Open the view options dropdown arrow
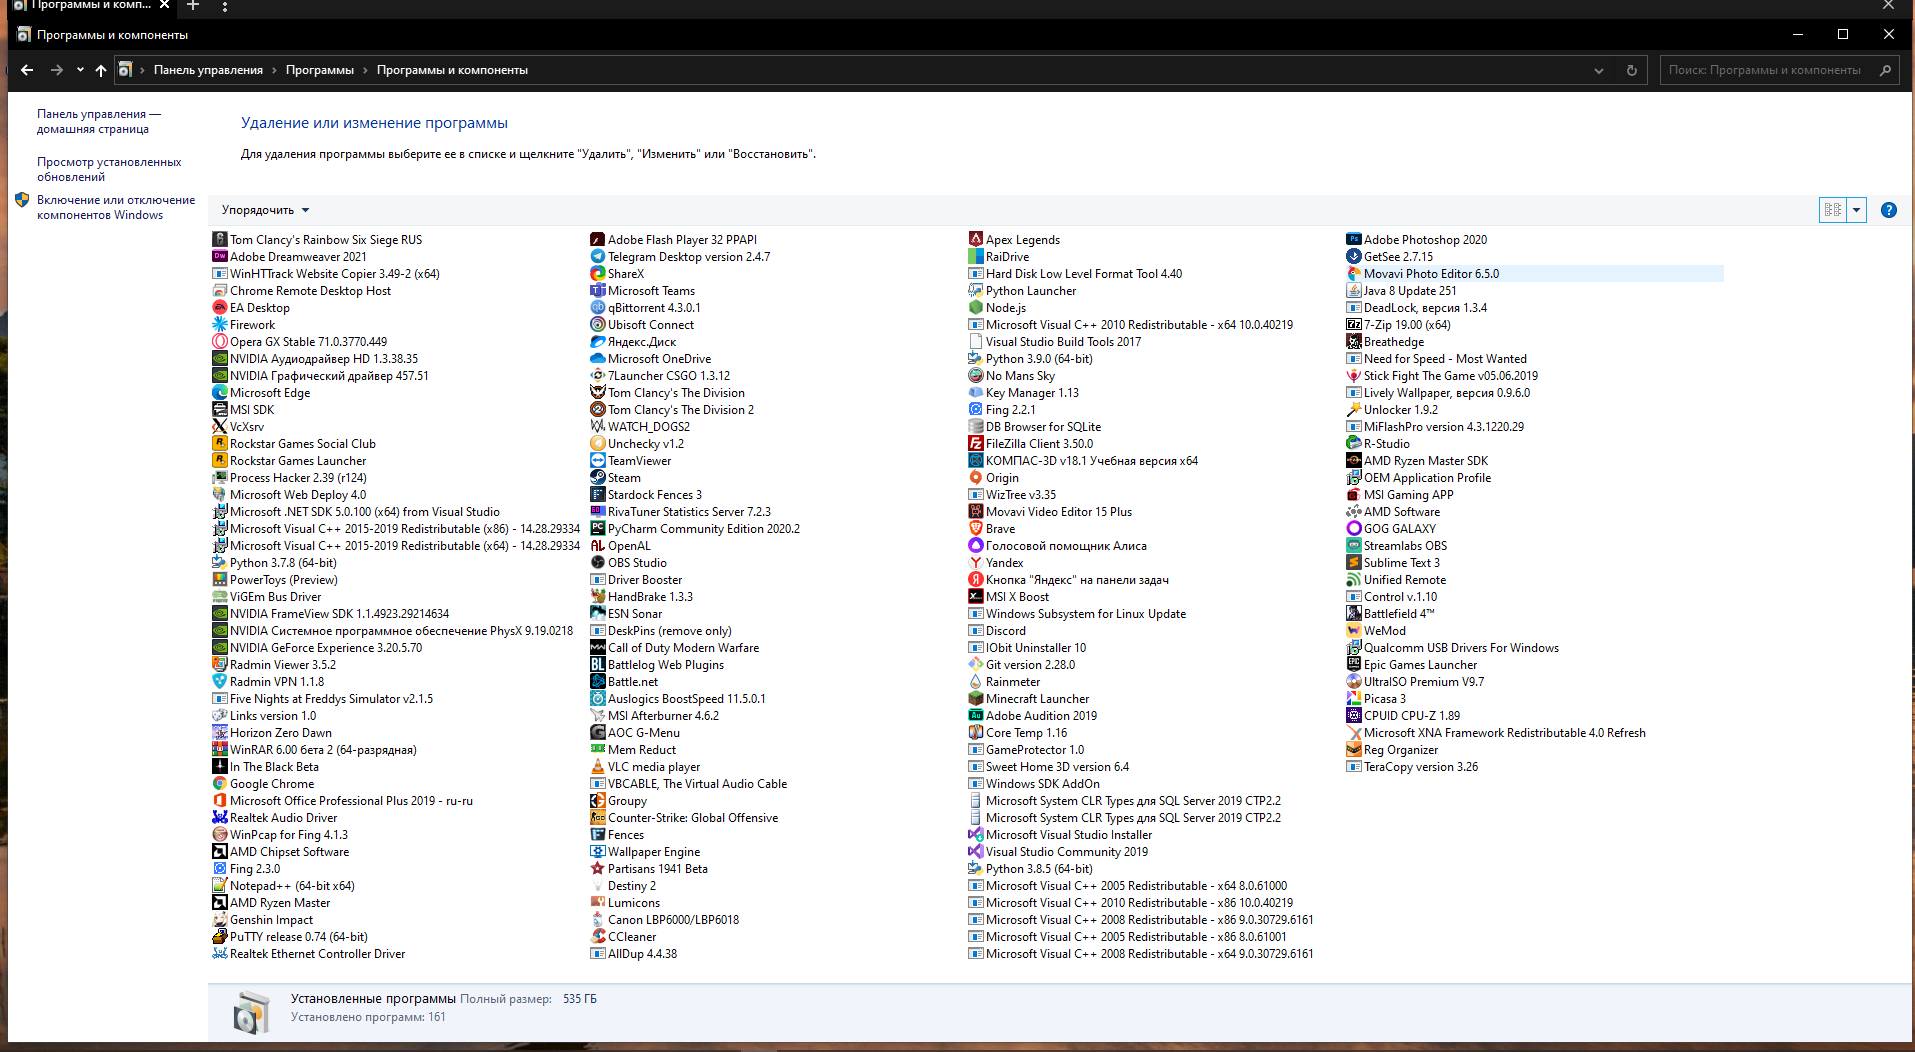This screenshot has width=1915, height=1052. [1857, 210]
